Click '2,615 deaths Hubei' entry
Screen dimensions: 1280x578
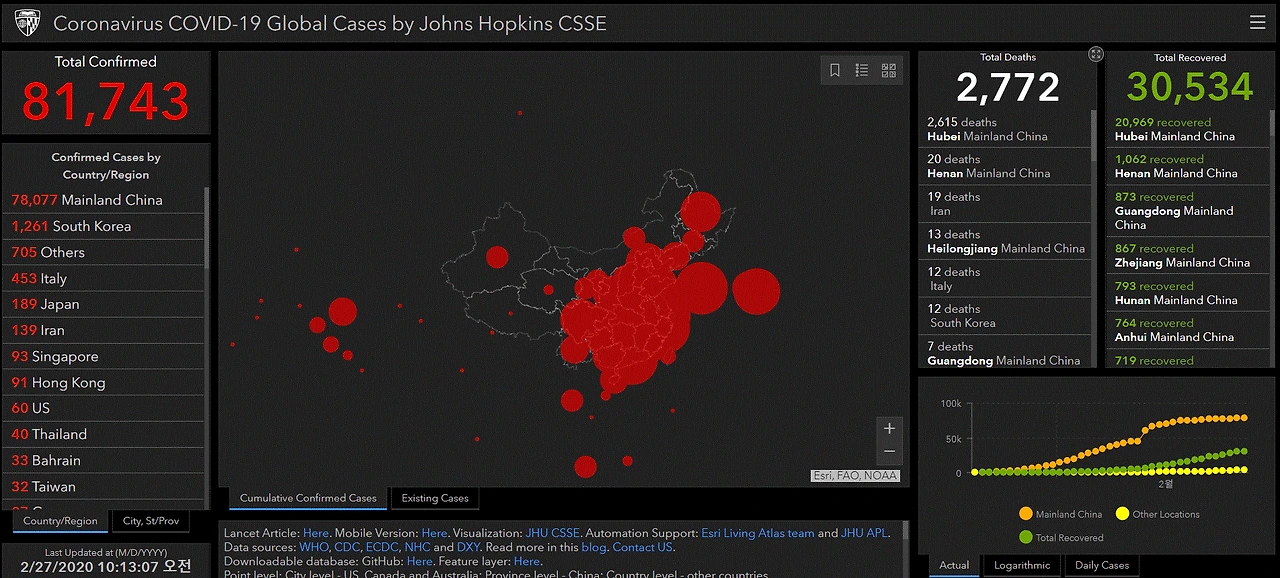coord(1005,129)
